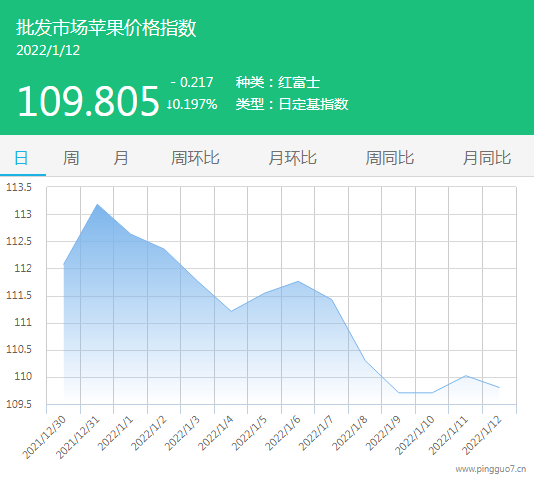The height and width of the screenshot is (480, 534).
Task: Click the 2022/1/12 last data point
Action: click(x=499, y=388)
